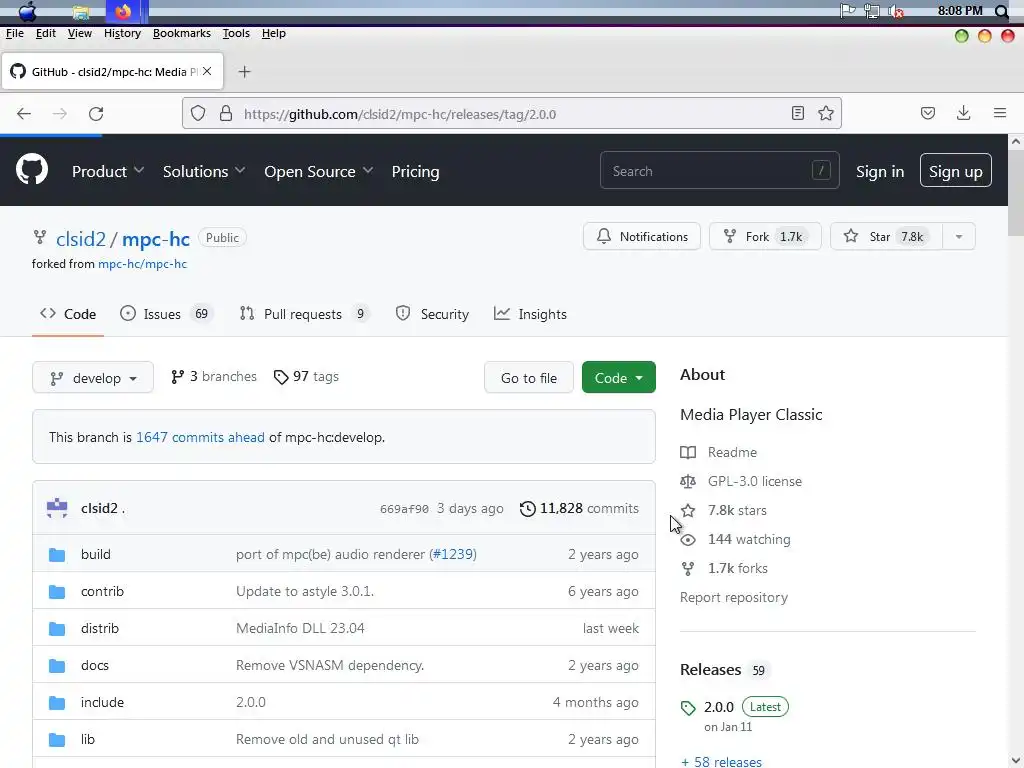1024x768 pixels.
Task: Go back with the browser back arrow
Action: (x=24, y=114)
